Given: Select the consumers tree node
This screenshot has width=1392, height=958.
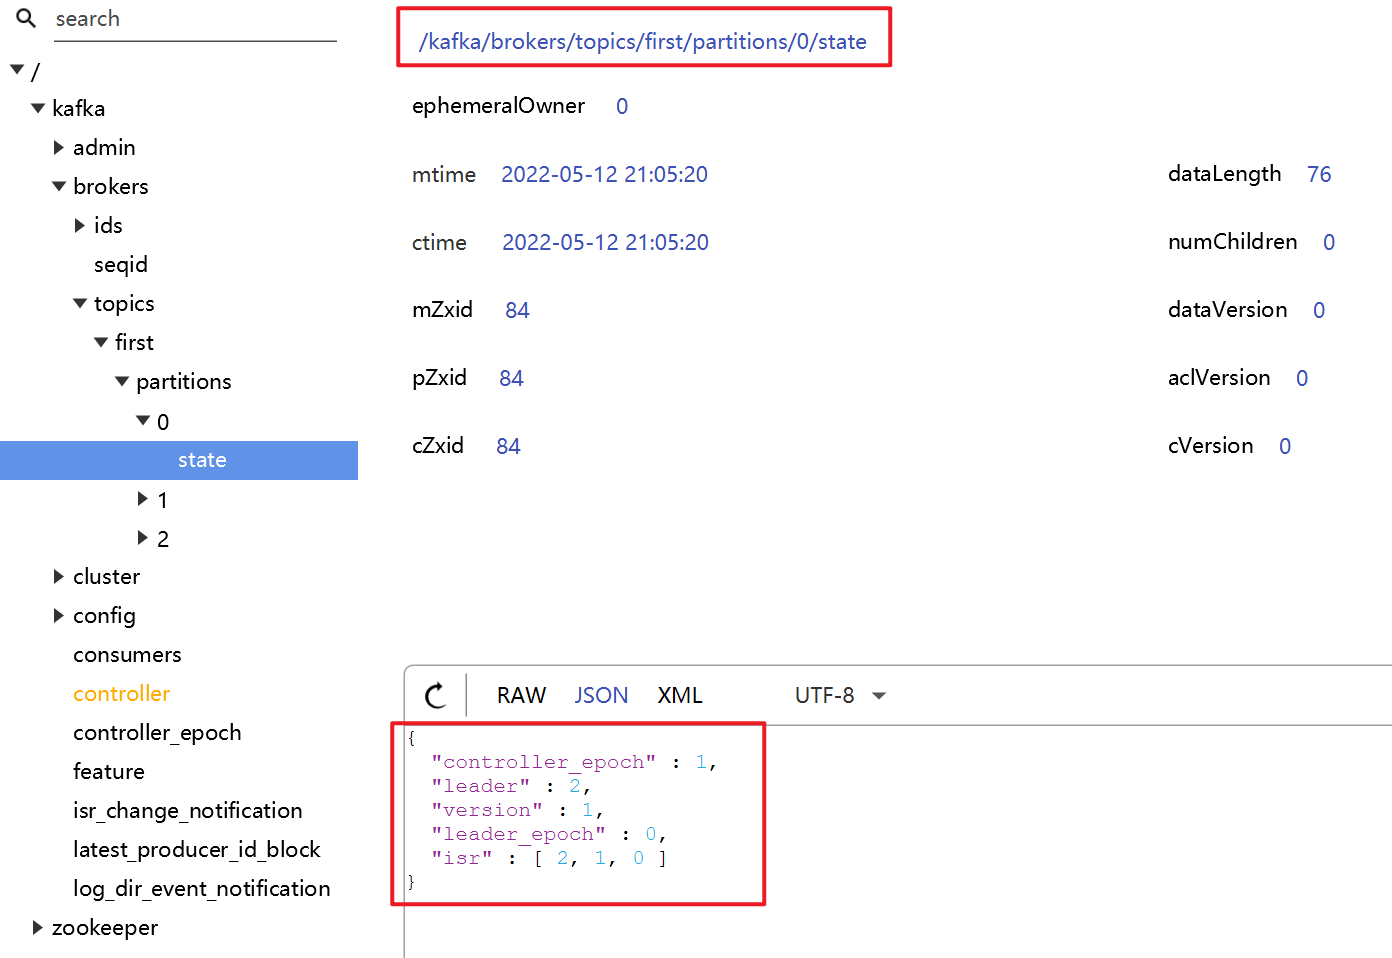Looking at the screenshot, I should (127, 654).
